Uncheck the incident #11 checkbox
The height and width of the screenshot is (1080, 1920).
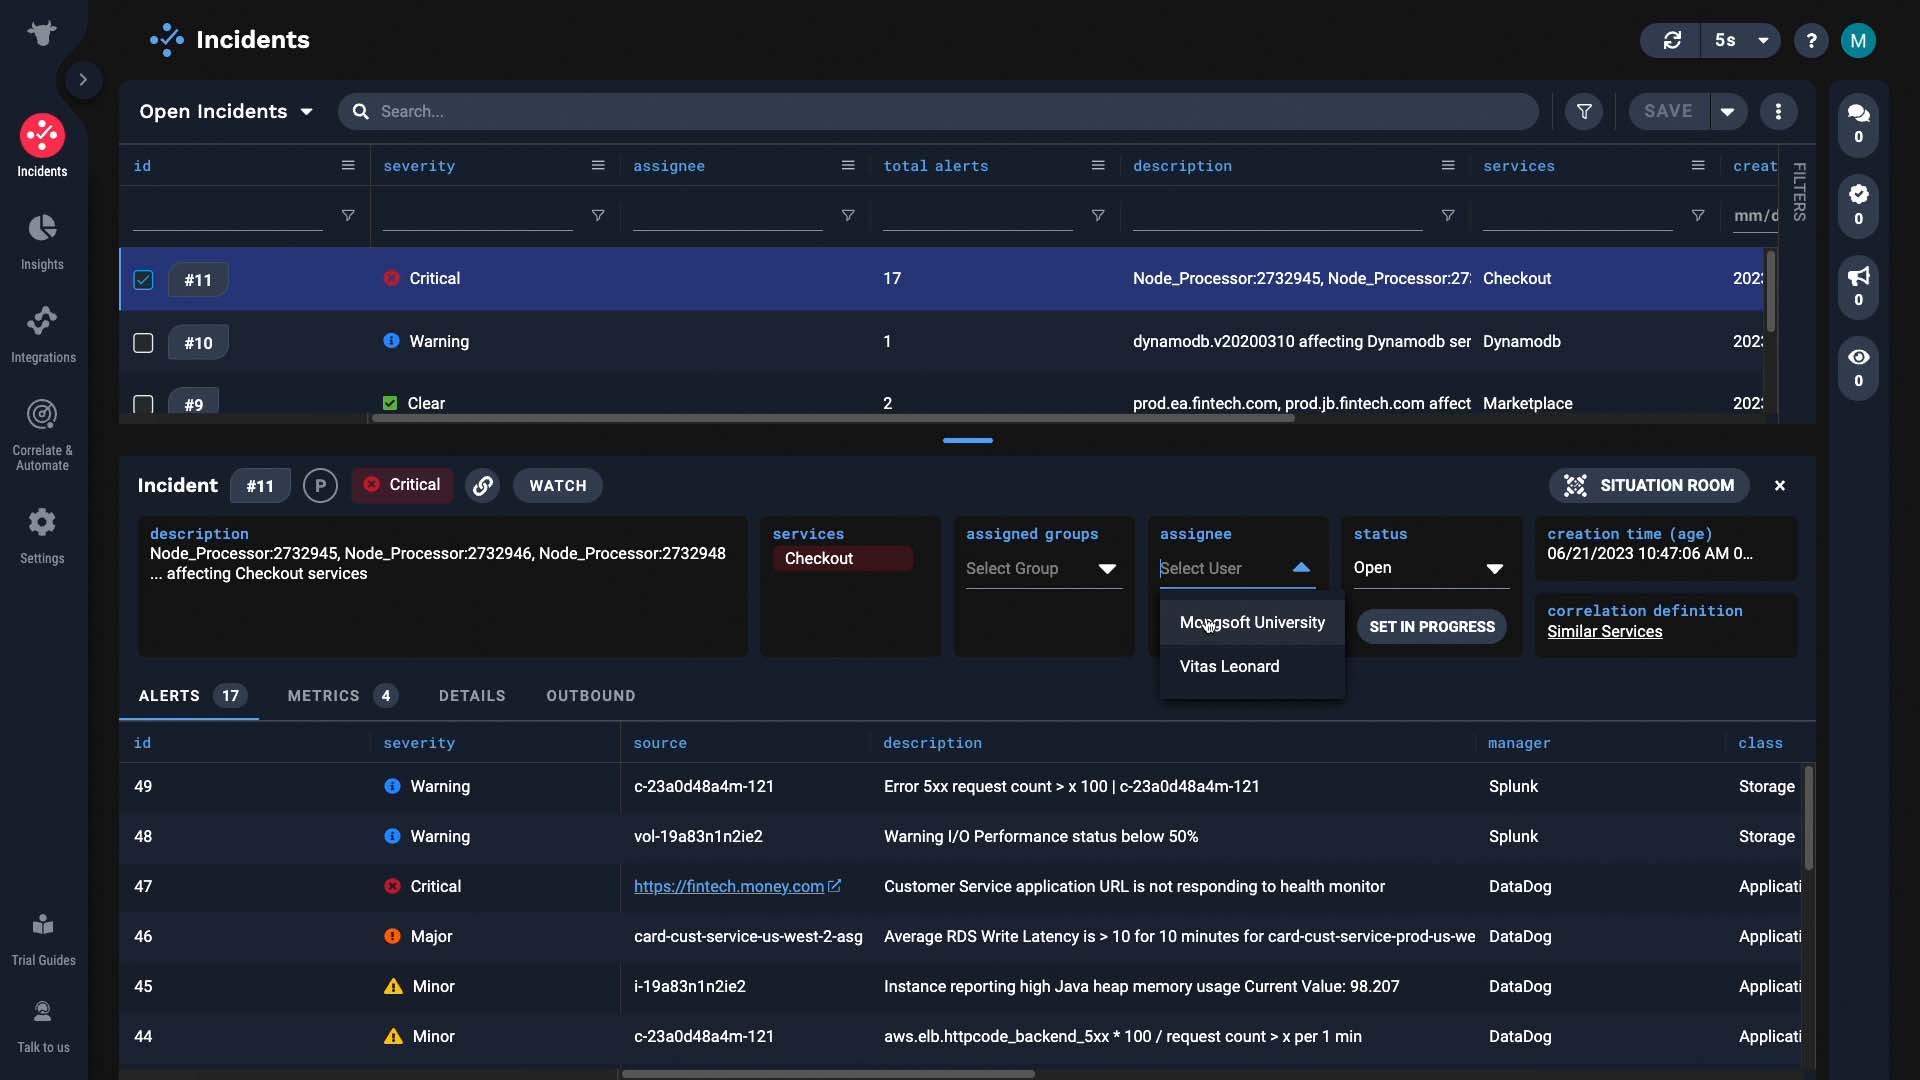click(143, 280)
